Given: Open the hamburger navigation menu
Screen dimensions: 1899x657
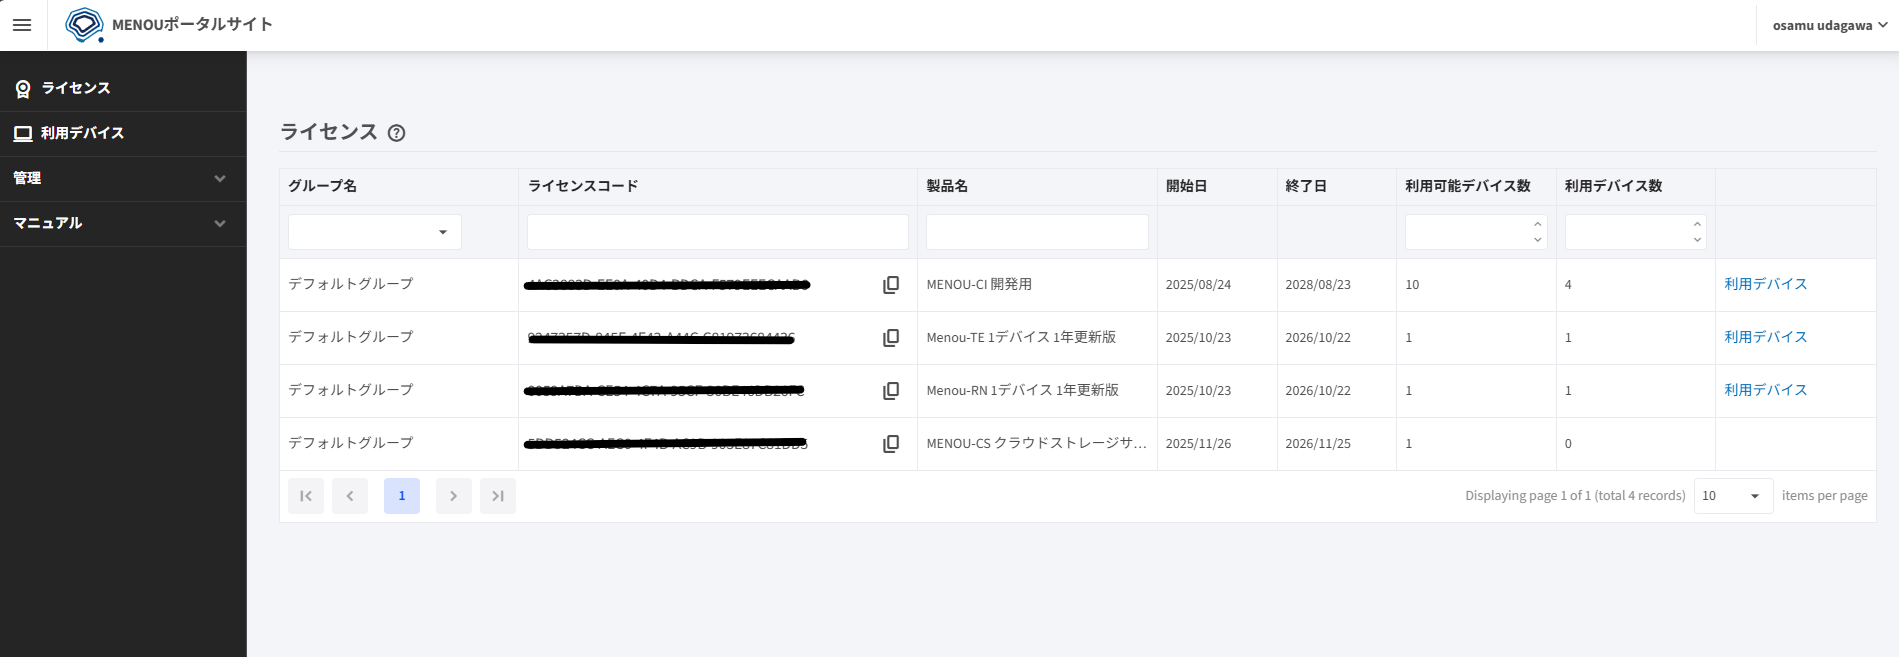Looking at the screenshot, I should pyautogui.click(x=22, y=25).
